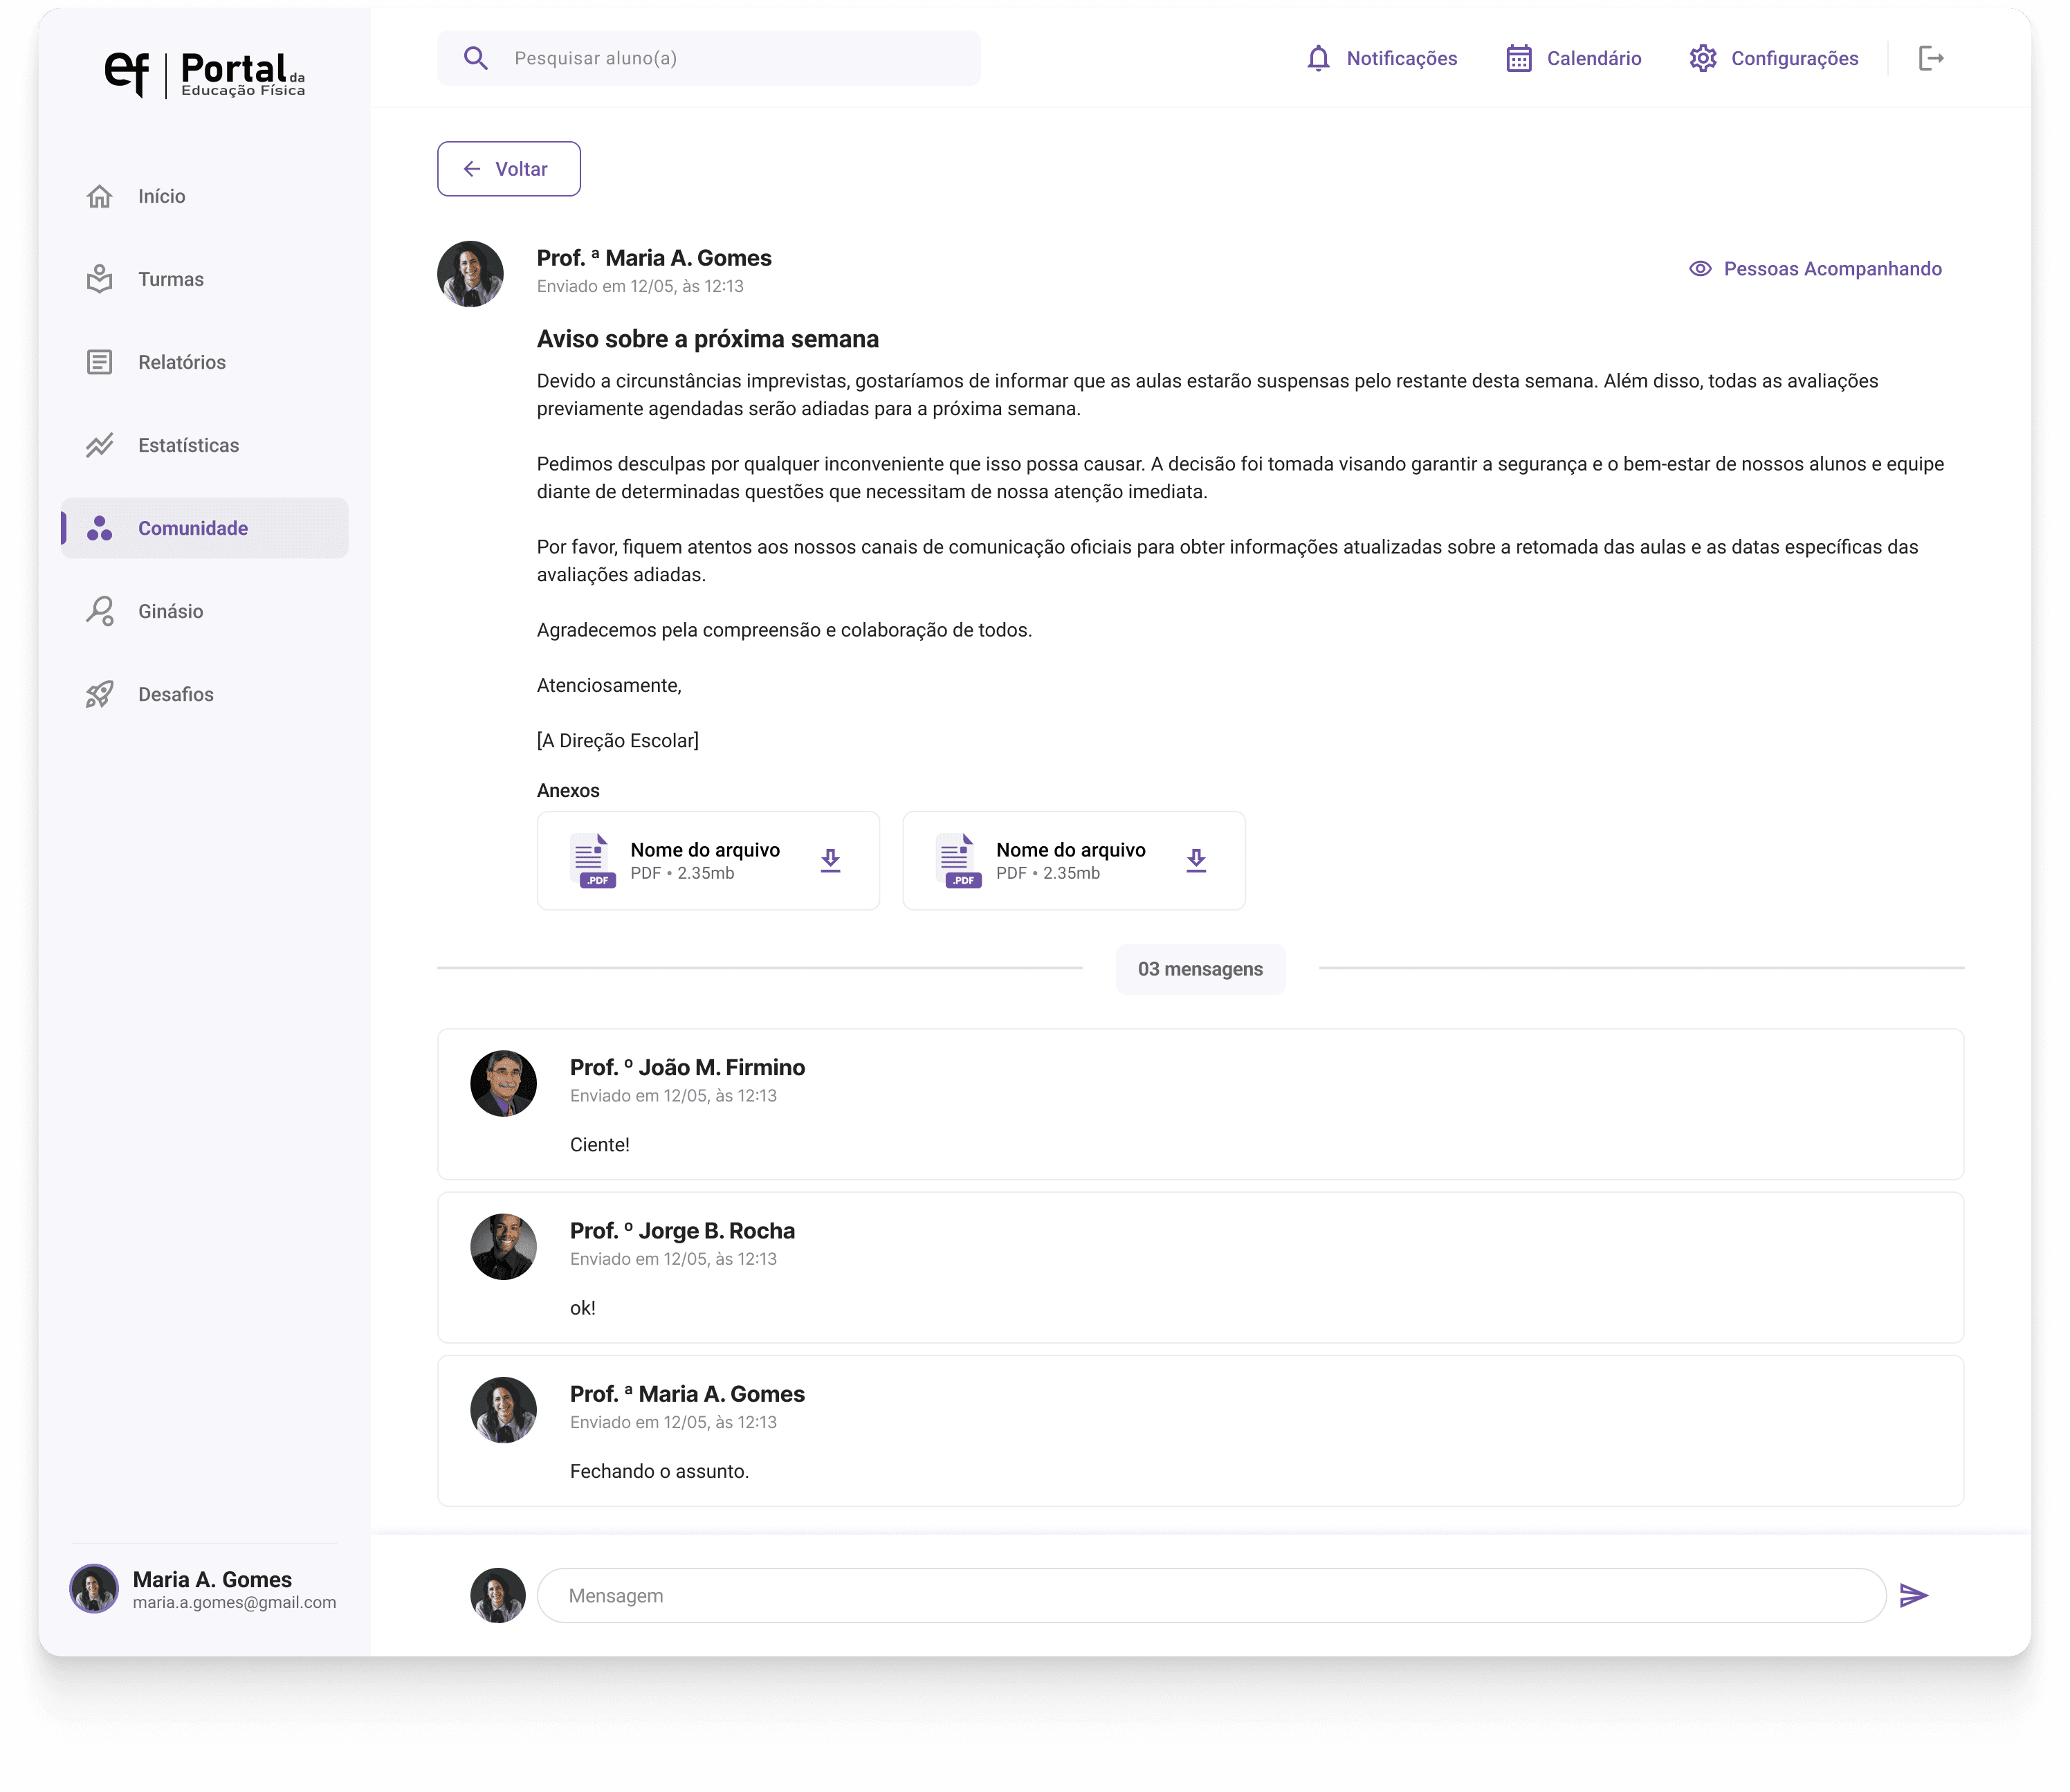Click Maria A. Gomes's reply avatar
Viewport: 2070px width, 1792px height.
click(x=503, y=1409)
